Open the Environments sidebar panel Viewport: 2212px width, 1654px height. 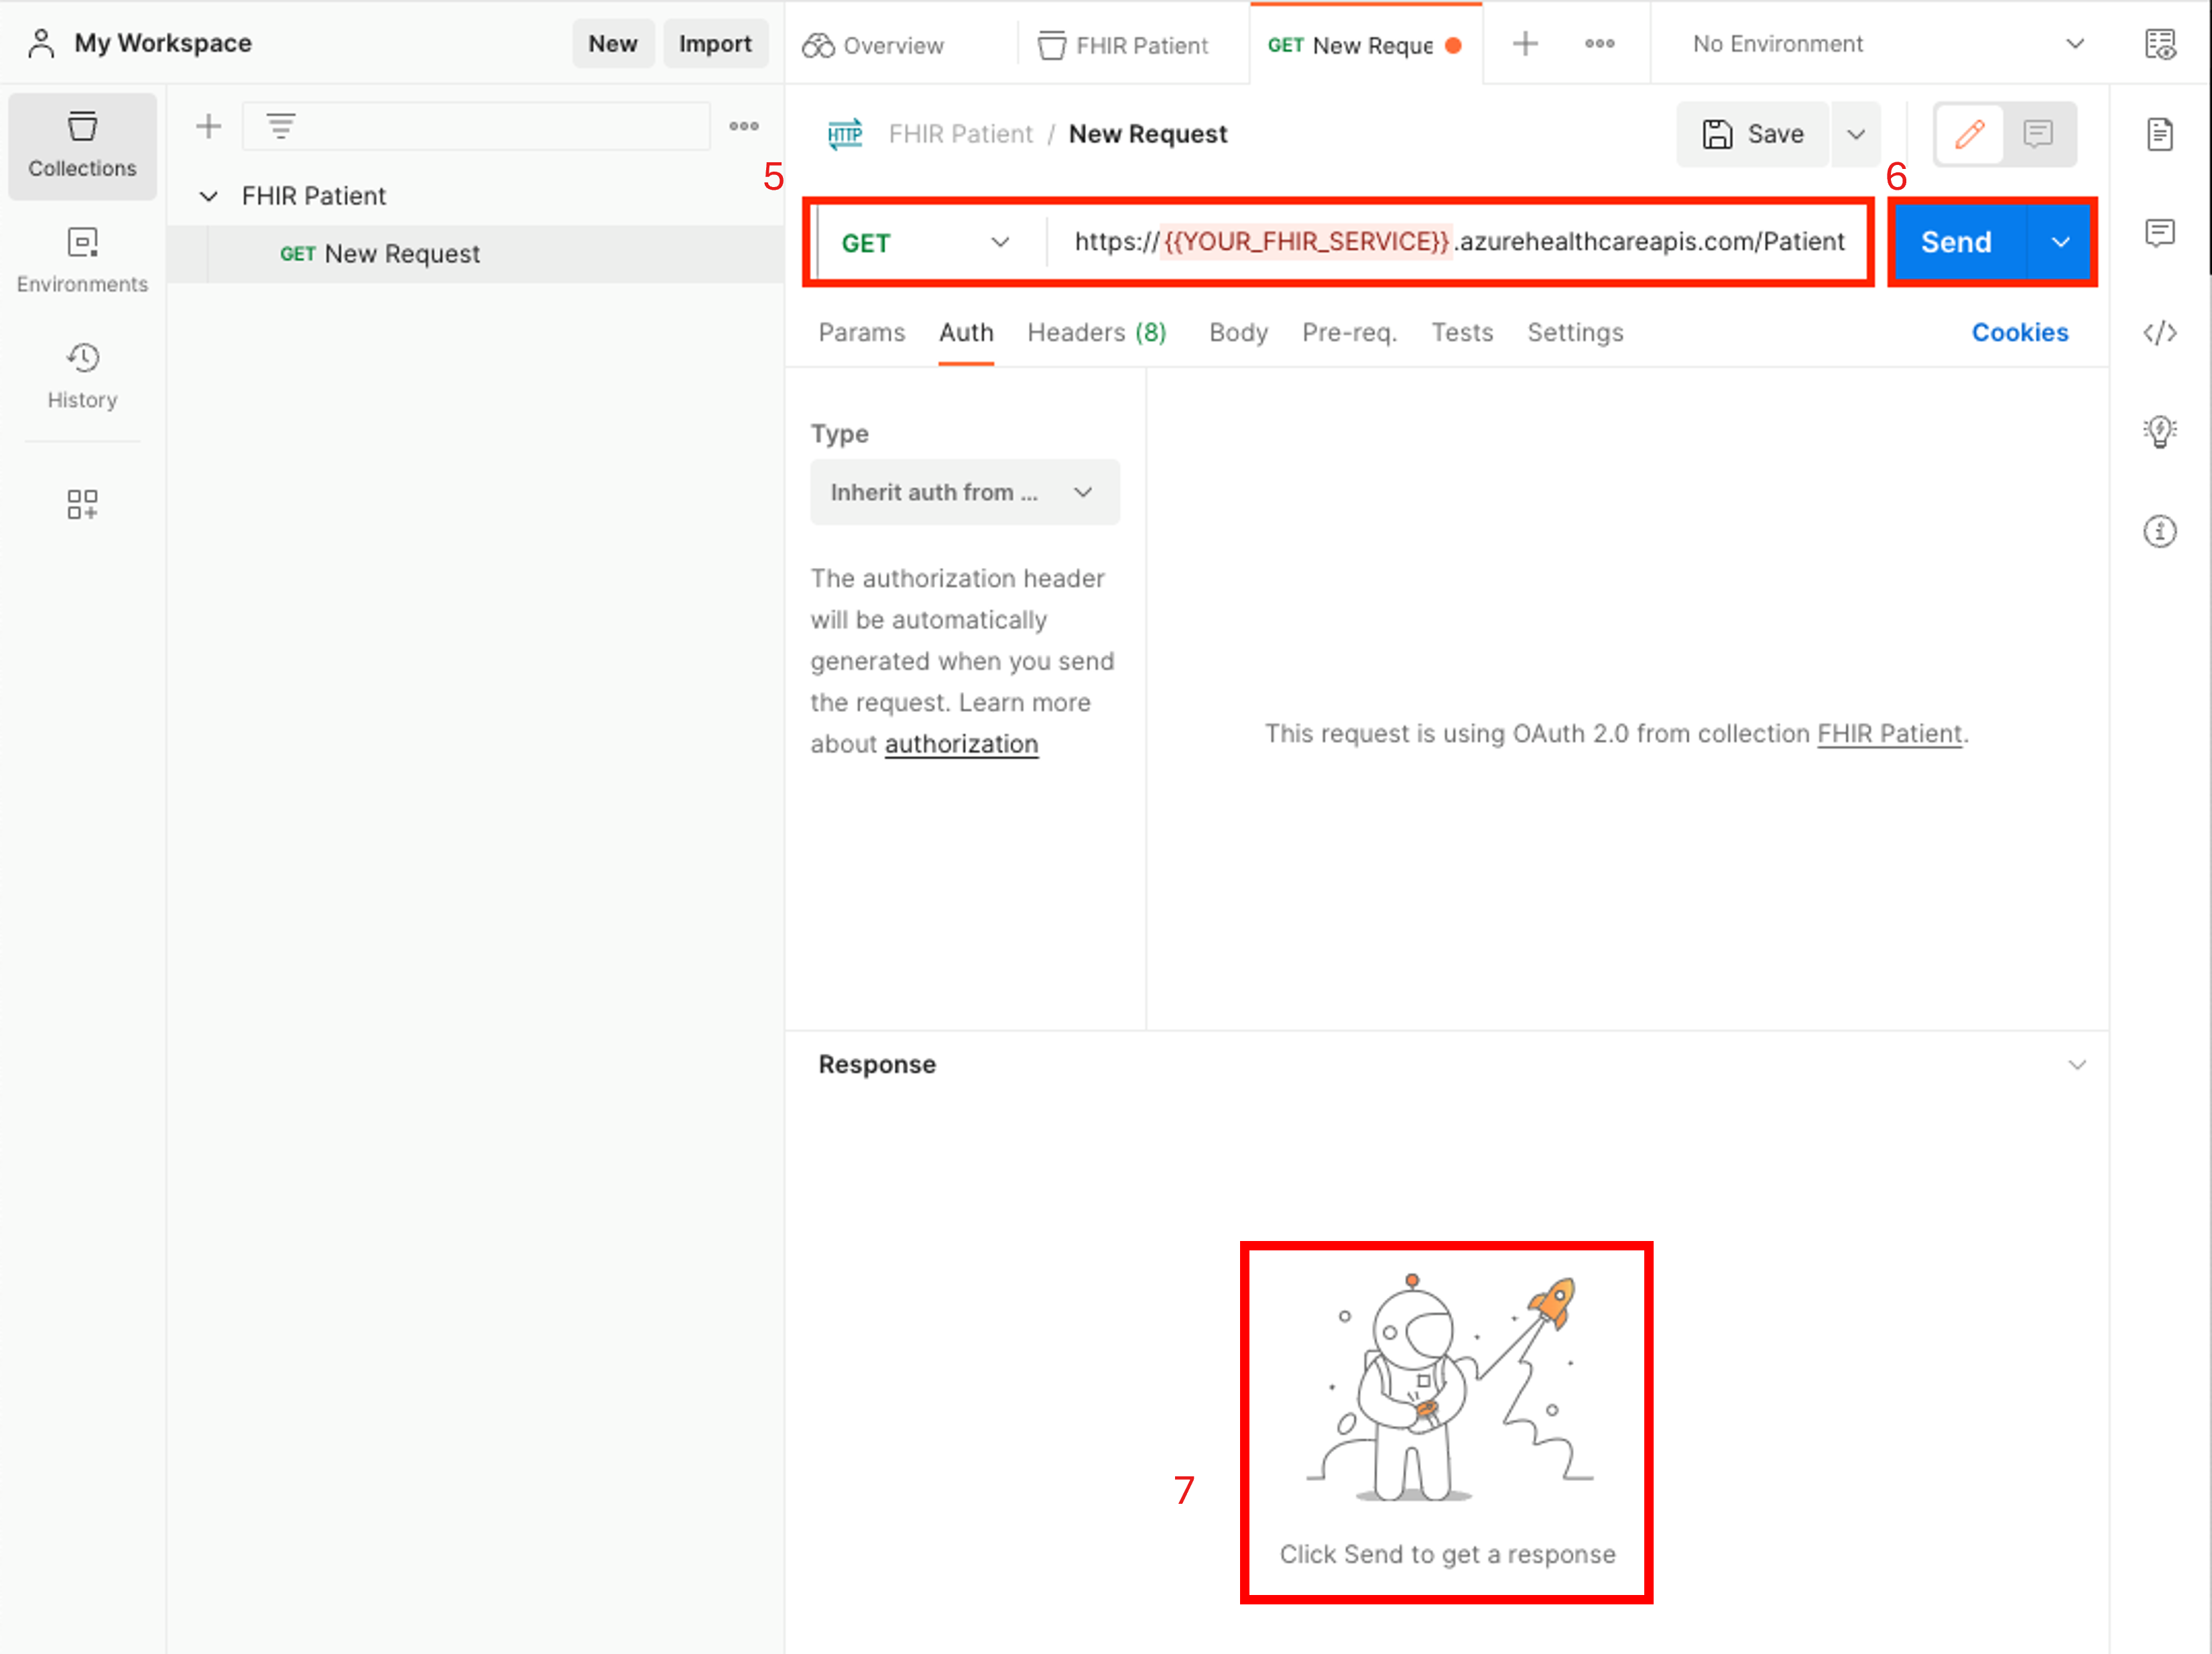(x=82, y=260)
